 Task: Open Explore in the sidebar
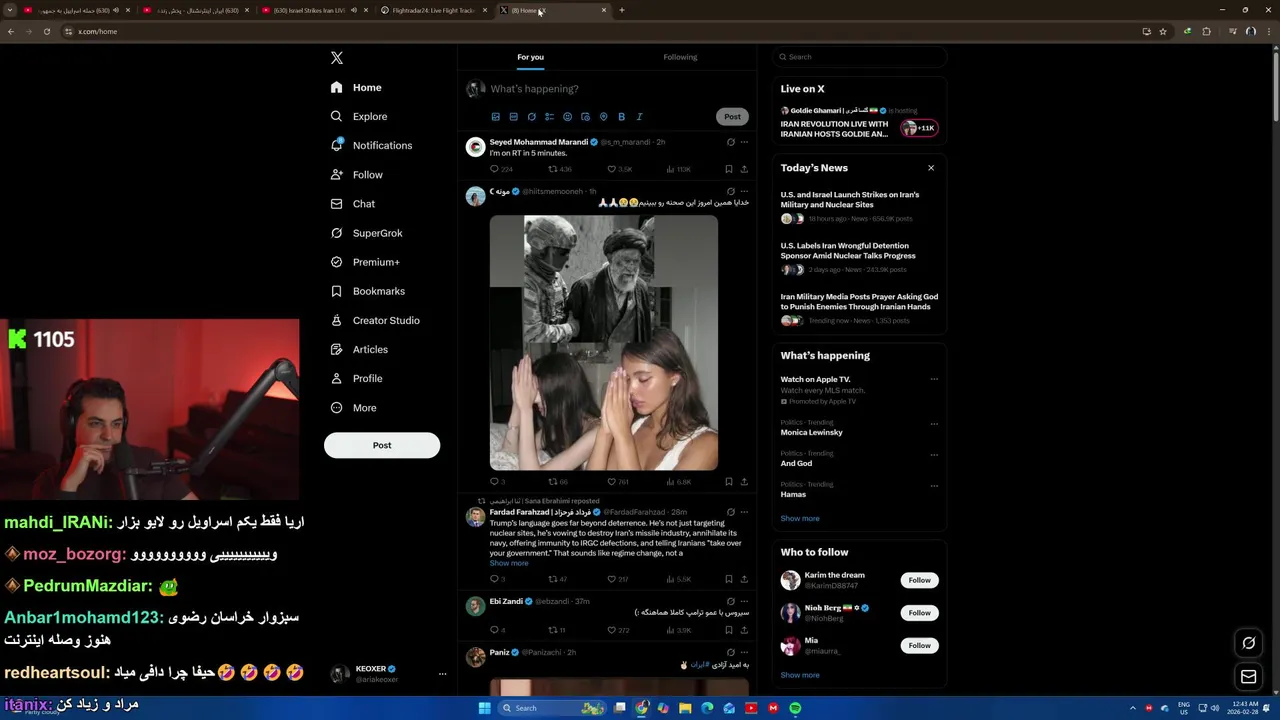(359, 116)
